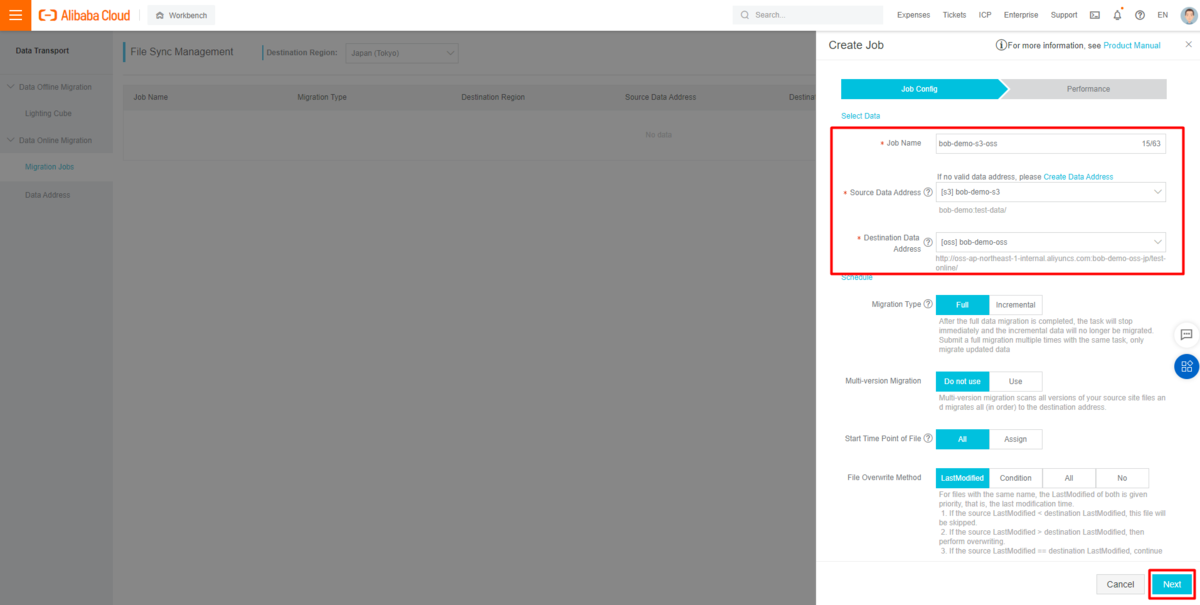Click the top search box
1200x605 pixels.
[x=808, y=15]
